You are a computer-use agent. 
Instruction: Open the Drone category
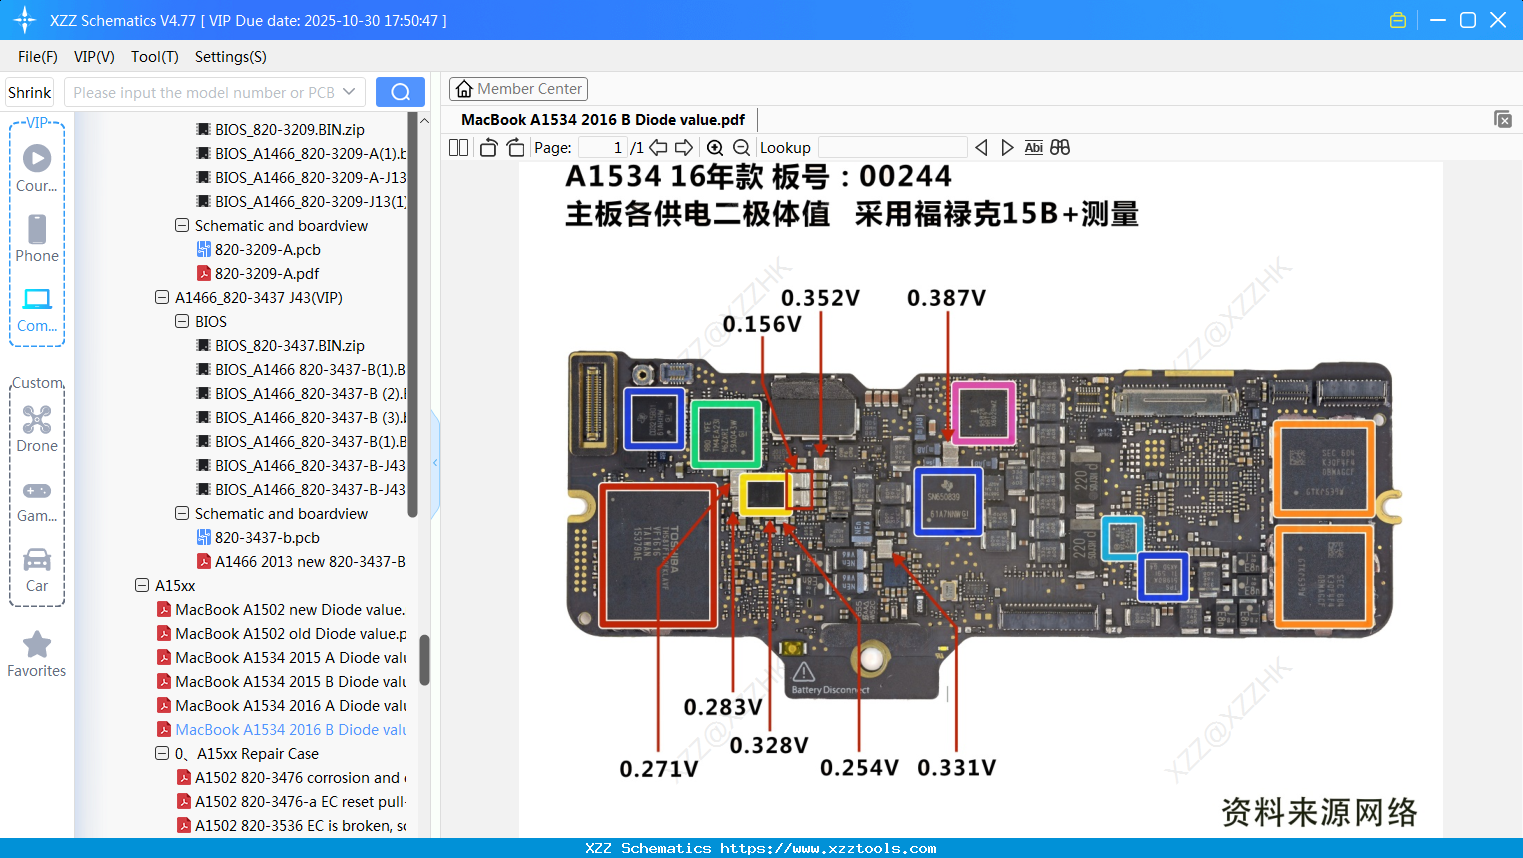[x=37, y=428]
